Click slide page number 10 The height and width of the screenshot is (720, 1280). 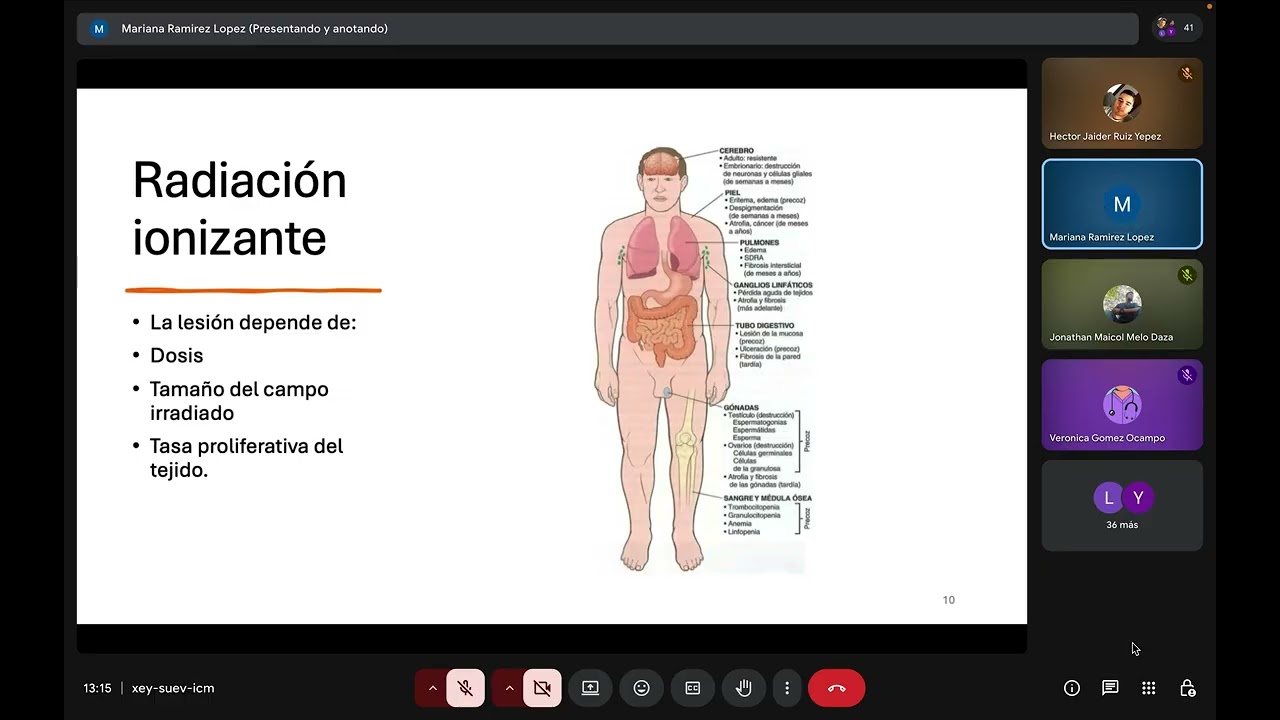click(949, 600)
